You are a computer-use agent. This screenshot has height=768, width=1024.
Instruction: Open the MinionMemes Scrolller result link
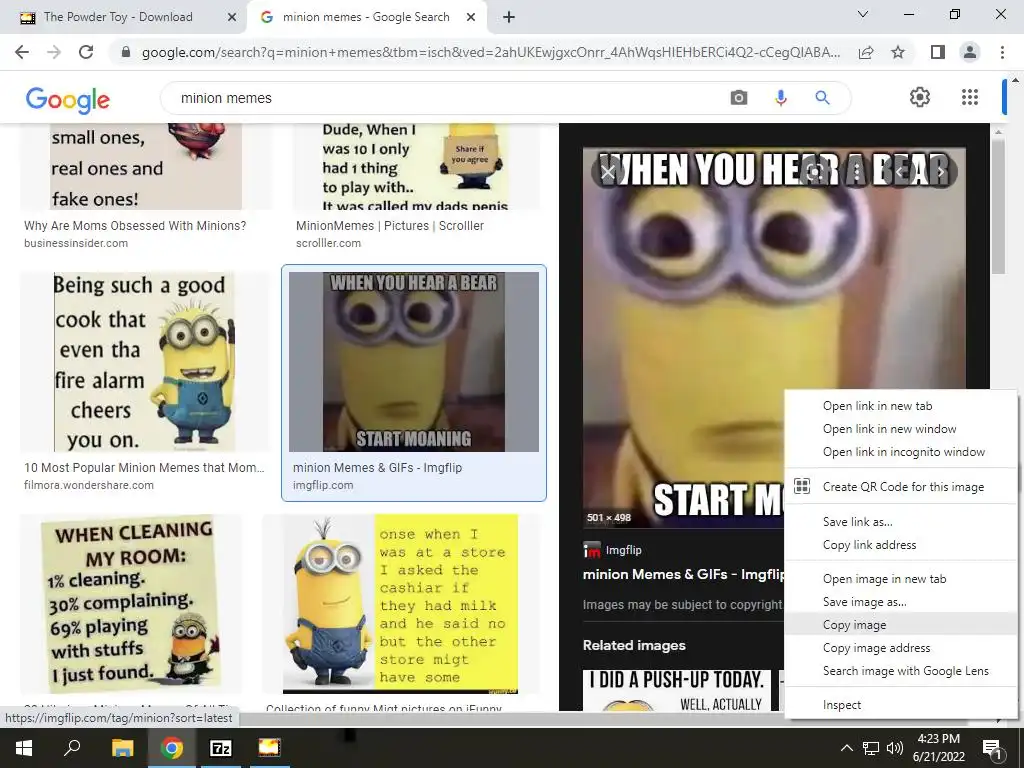(x=390, y=226)
